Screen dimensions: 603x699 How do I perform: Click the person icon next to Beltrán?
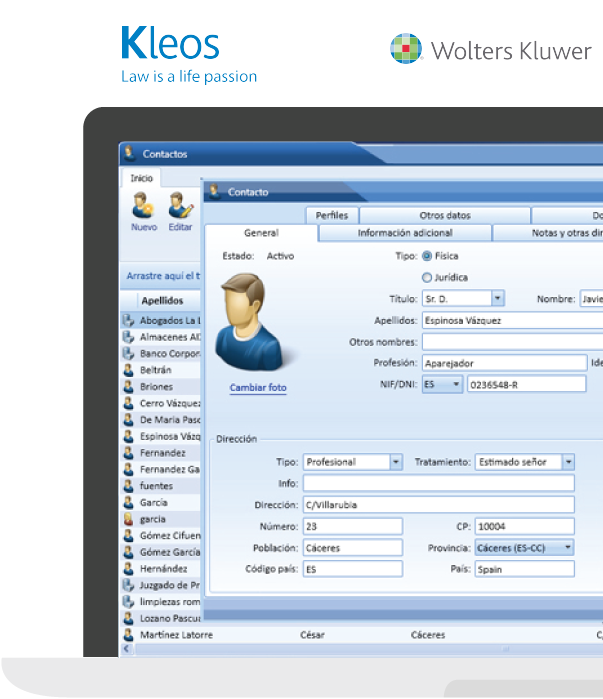(x=128, y=370)
